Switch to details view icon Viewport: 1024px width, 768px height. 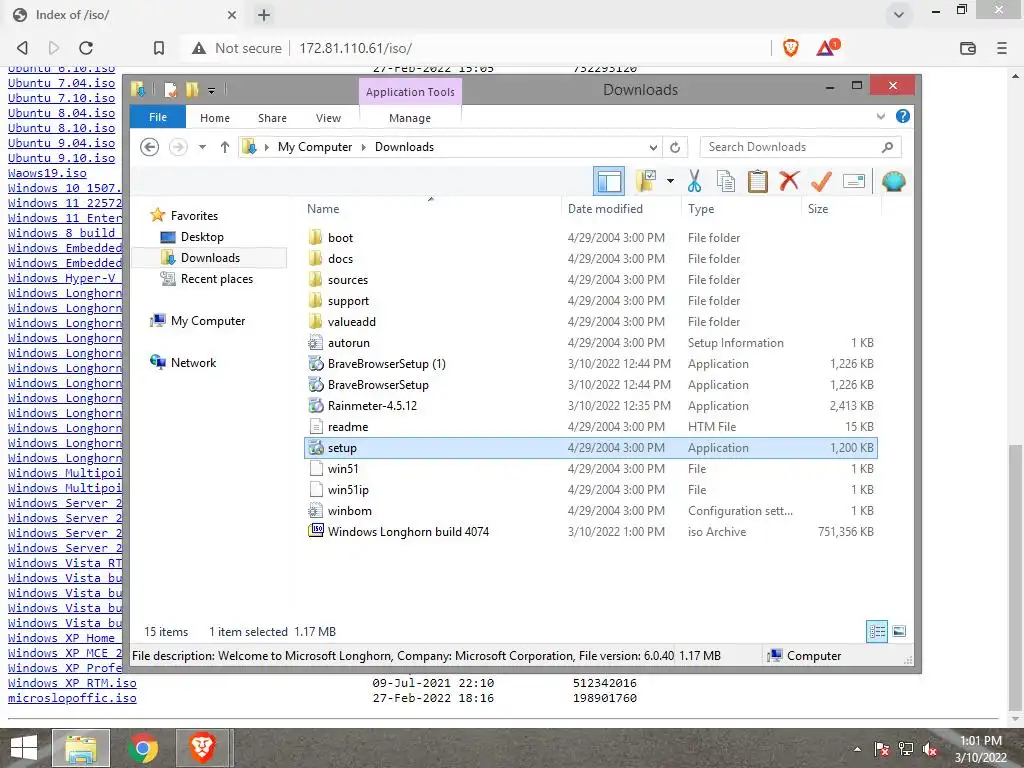[x=877, y=632]
